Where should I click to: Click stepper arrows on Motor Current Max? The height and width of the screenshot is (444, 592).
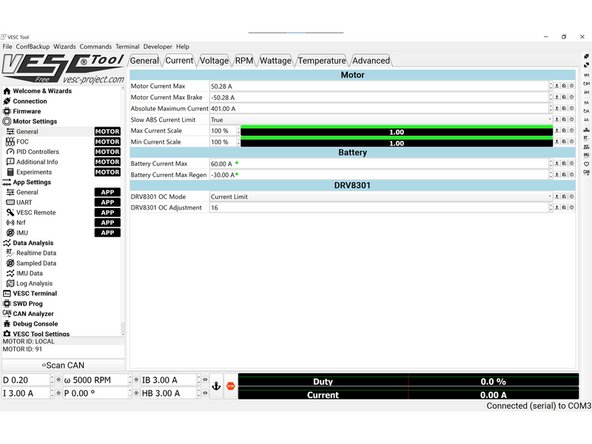pyautogui.click(x=550, y=86)
